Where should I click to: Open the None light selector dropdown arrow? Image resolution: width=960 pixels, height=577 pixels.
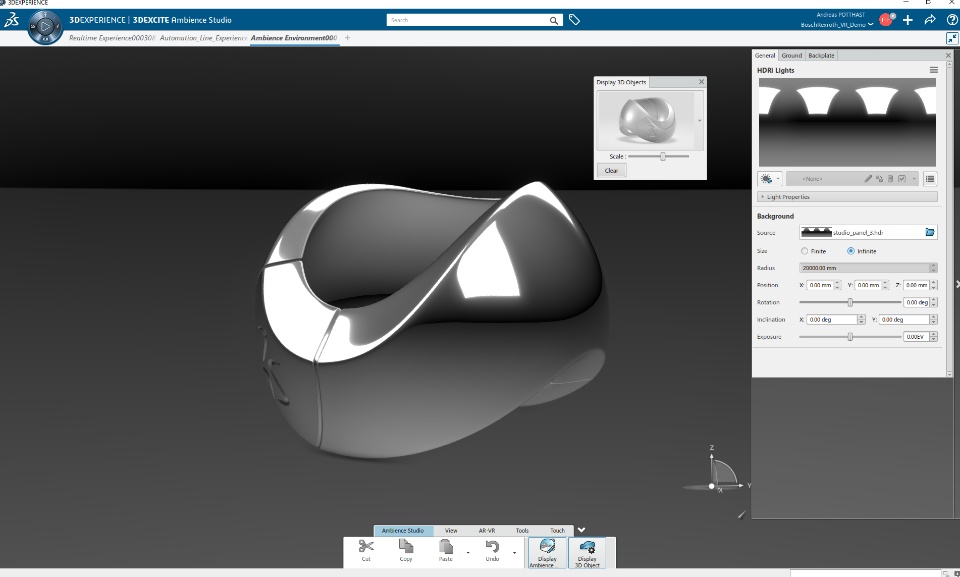click(914, 179)
